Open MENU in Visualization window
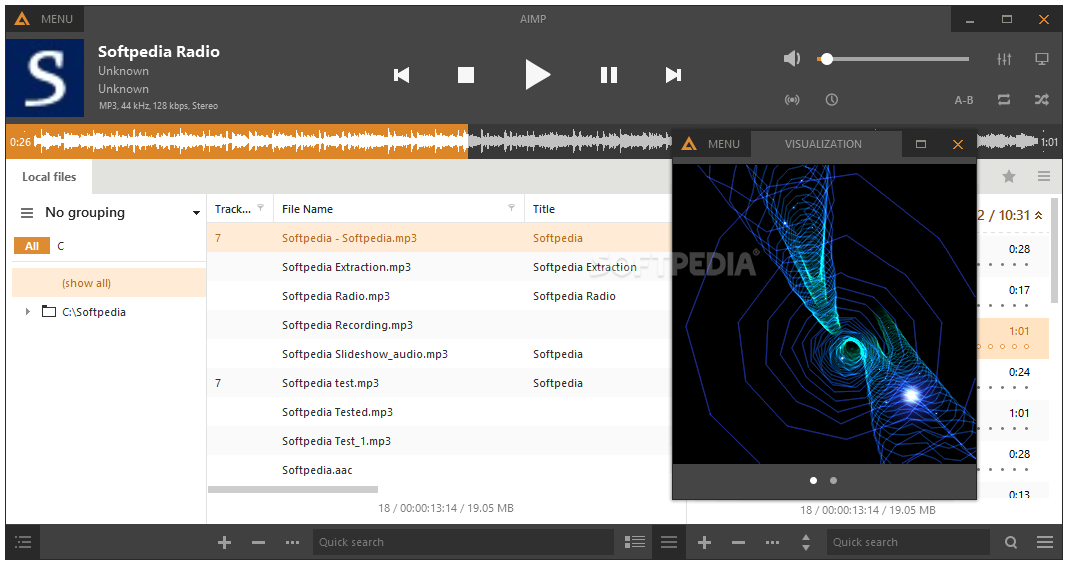The width and height of the screenshot is (1068, 565). [712, 144]
